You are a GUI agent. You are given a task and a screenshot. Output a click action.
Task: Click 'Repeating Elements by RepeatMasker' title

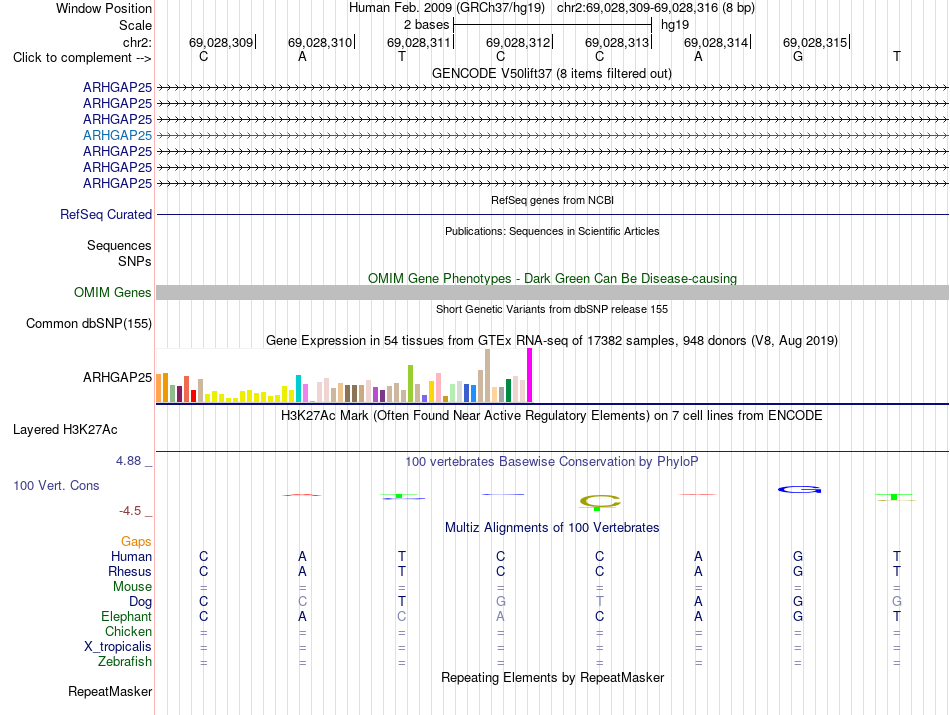[552, 677]
